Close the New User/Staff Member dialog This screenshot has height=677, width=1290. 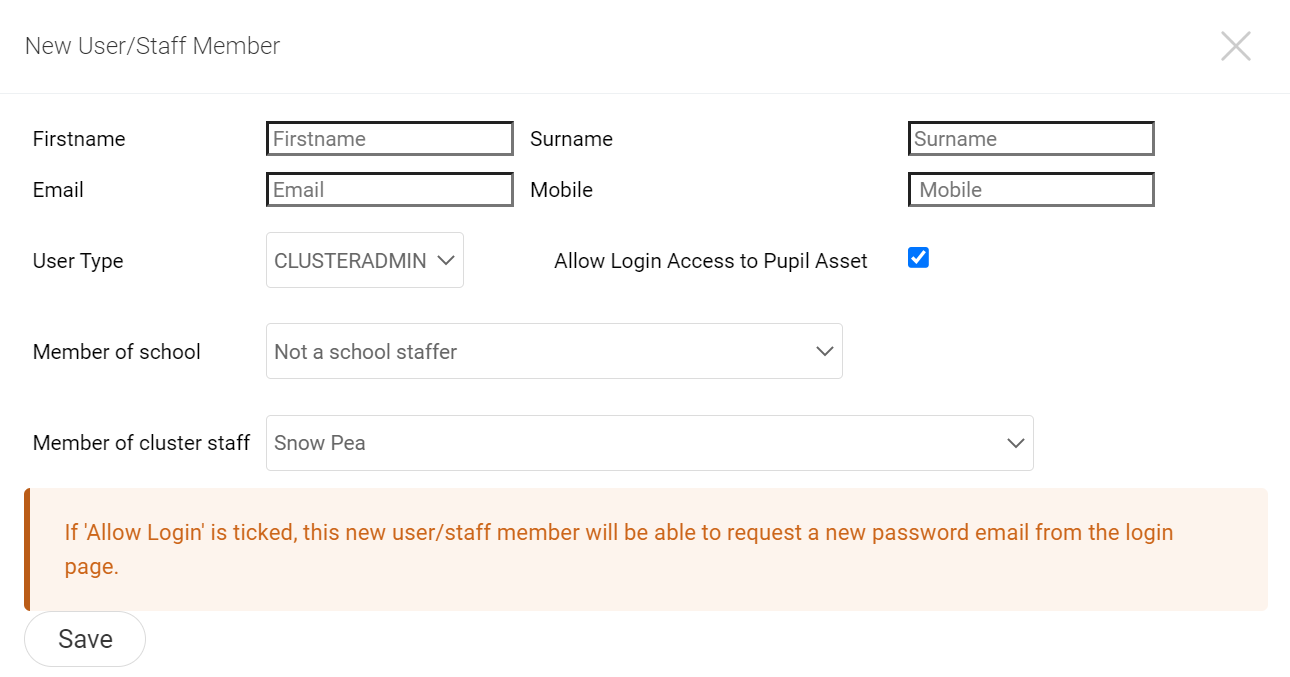(x=1235, y=46)
